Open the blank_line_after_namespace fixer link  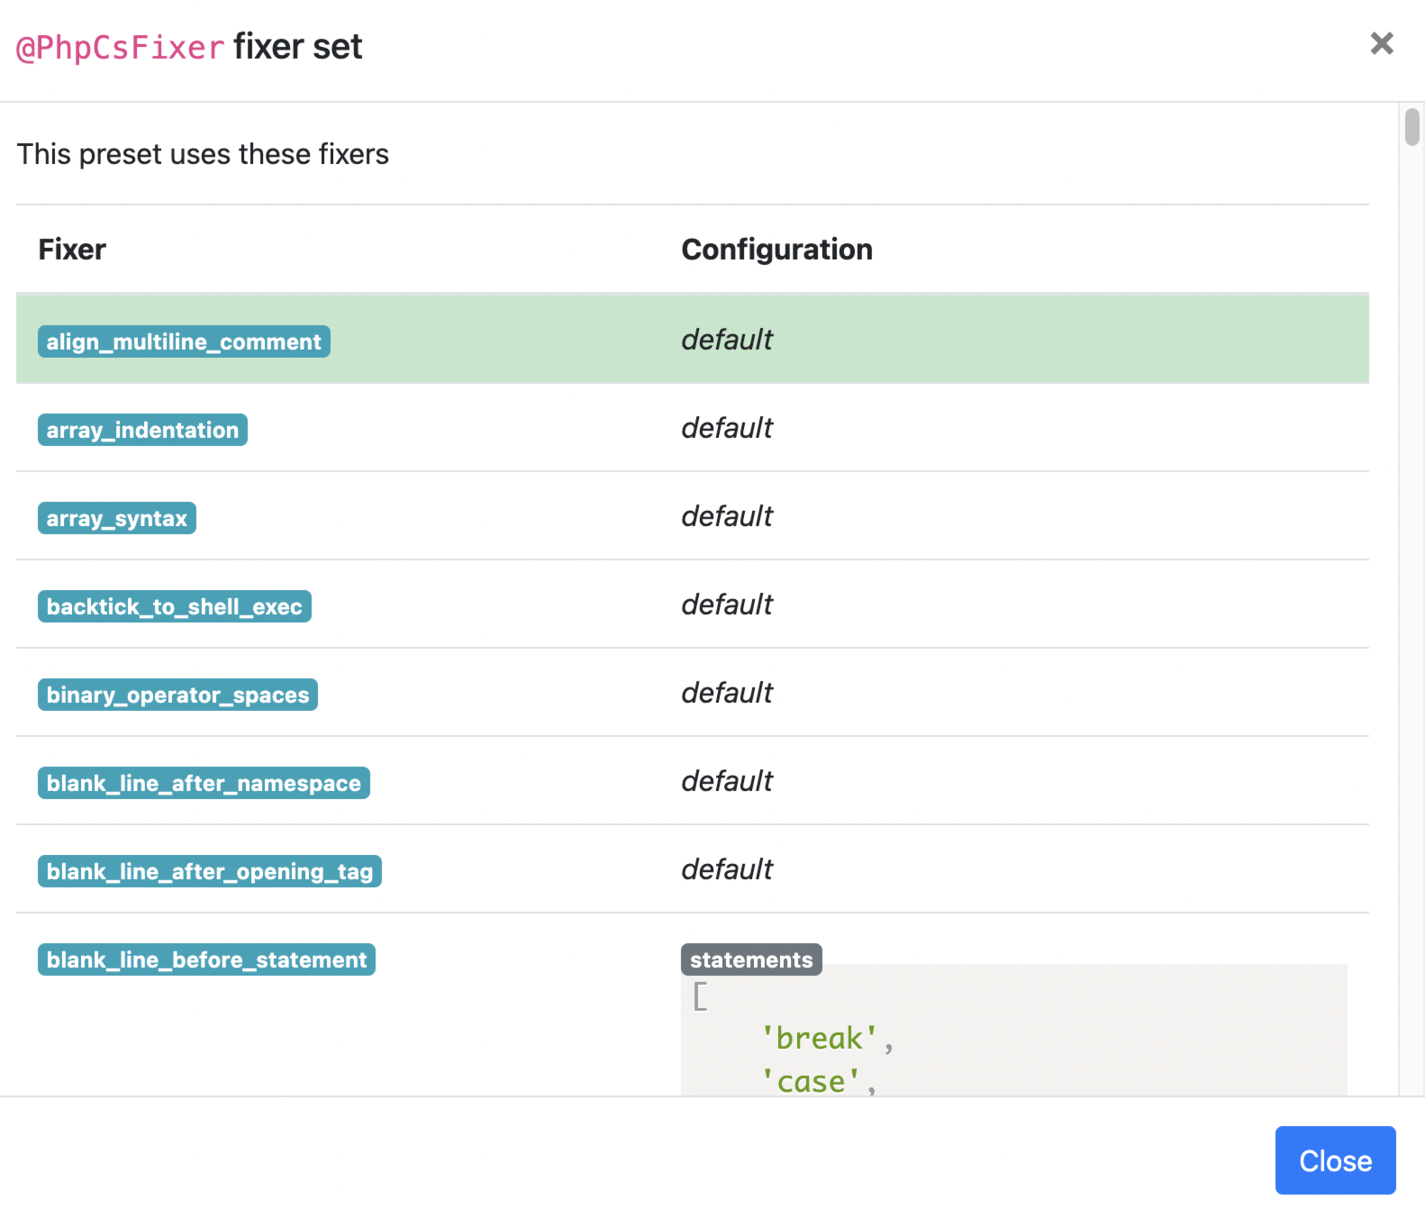pos(204,783)
